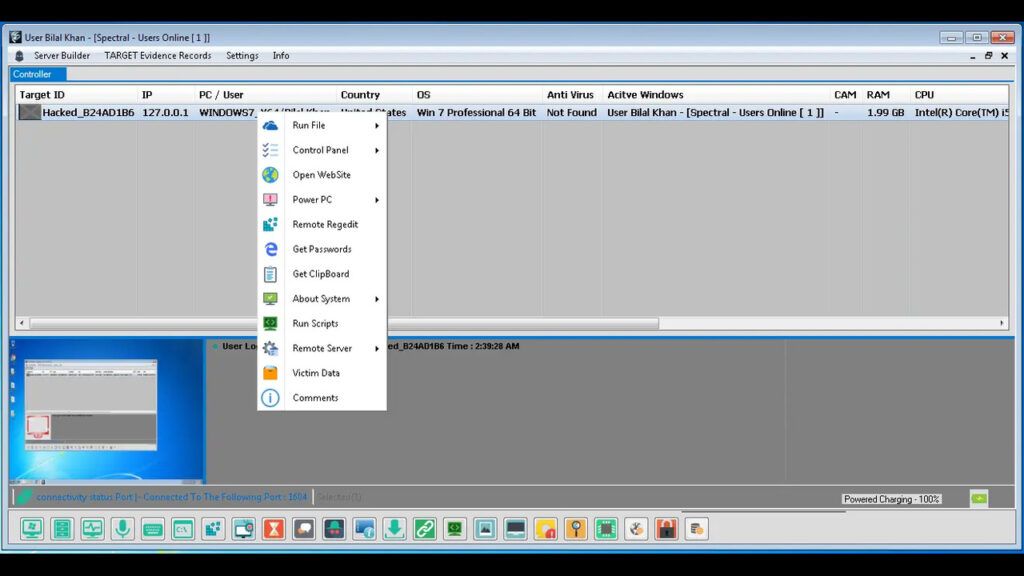This screenshot has height=576, width=1024.
Task: Open the Info menu
Action: (x=281, y=56)
